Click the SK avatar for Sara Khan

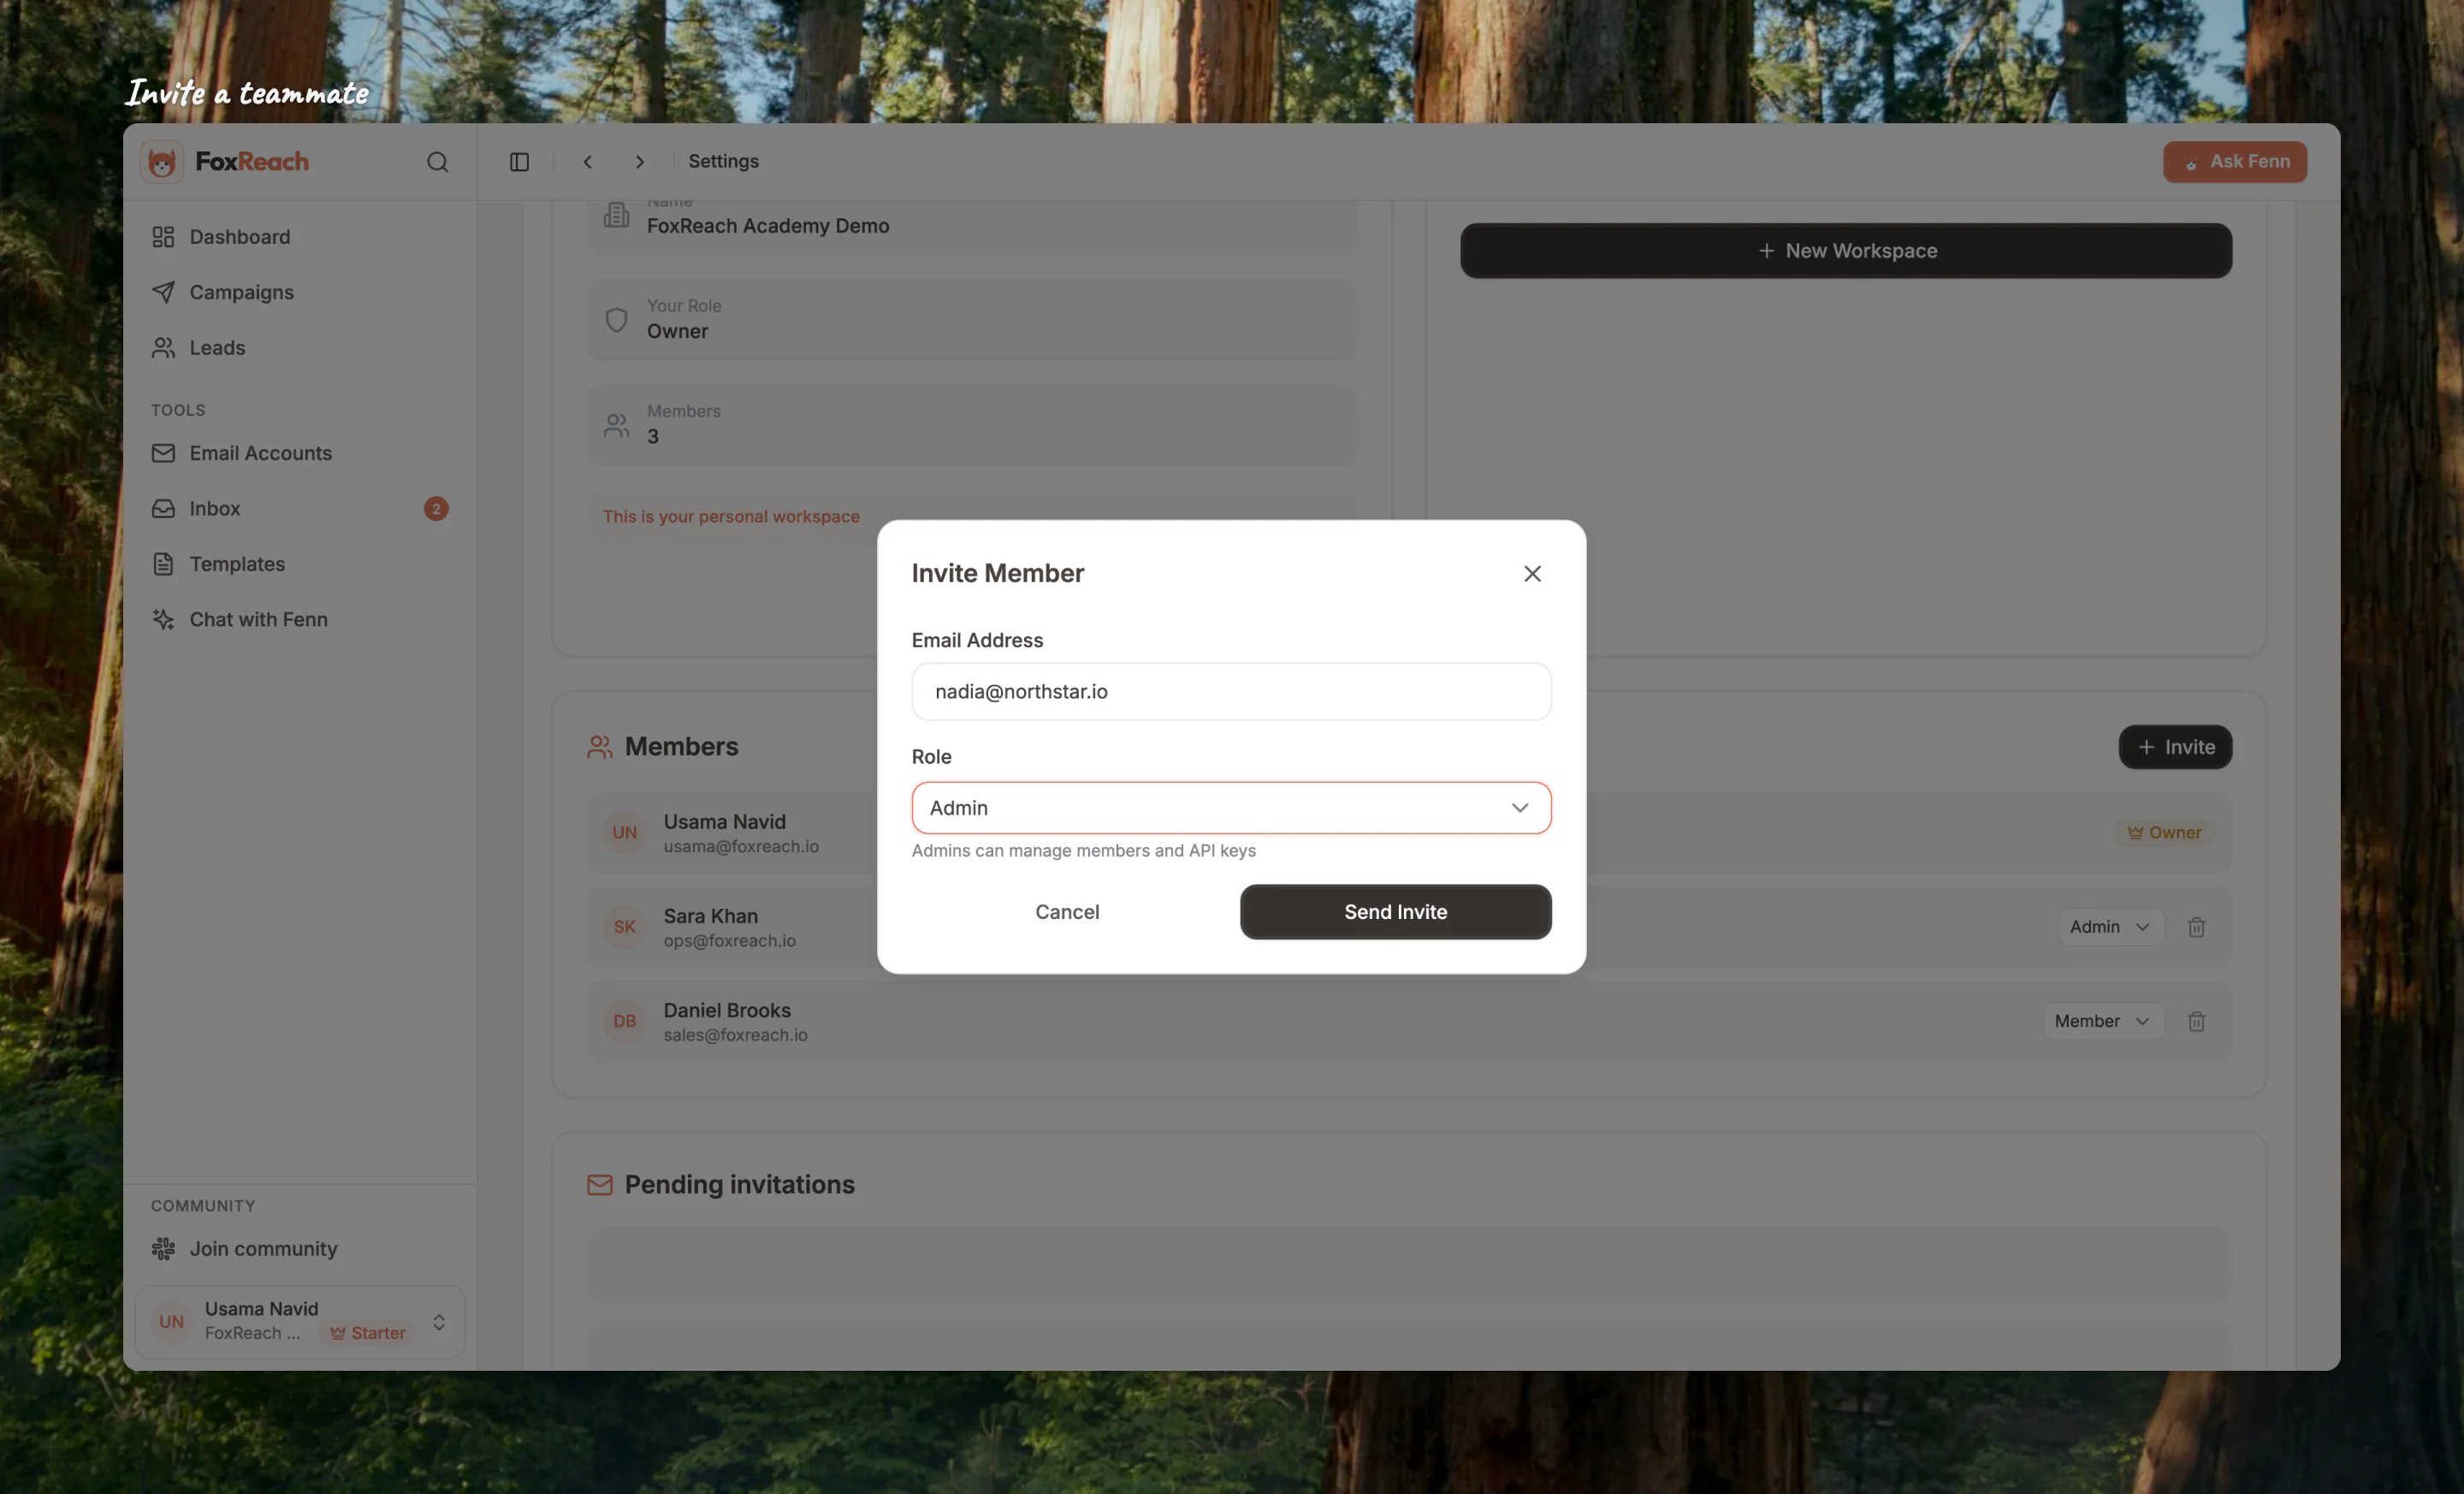[625, 927]
